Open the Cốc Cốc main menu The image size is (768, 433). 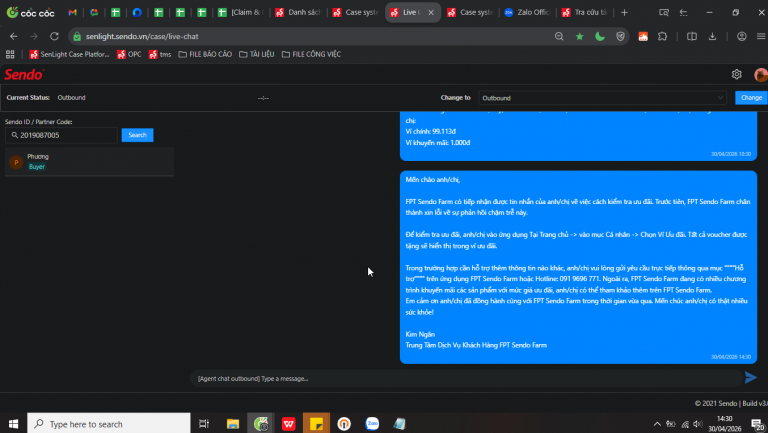[761, 36]
